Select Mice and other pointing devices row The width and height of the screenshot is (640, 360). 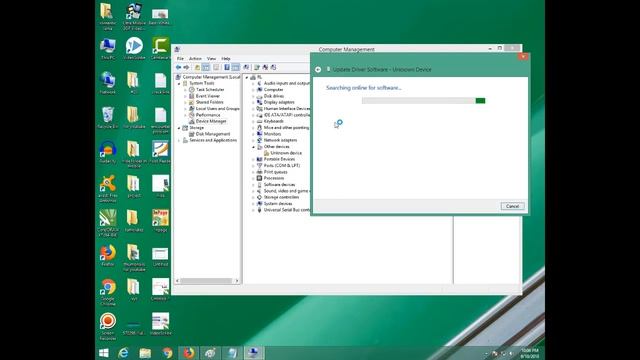(x=286, y=128)
